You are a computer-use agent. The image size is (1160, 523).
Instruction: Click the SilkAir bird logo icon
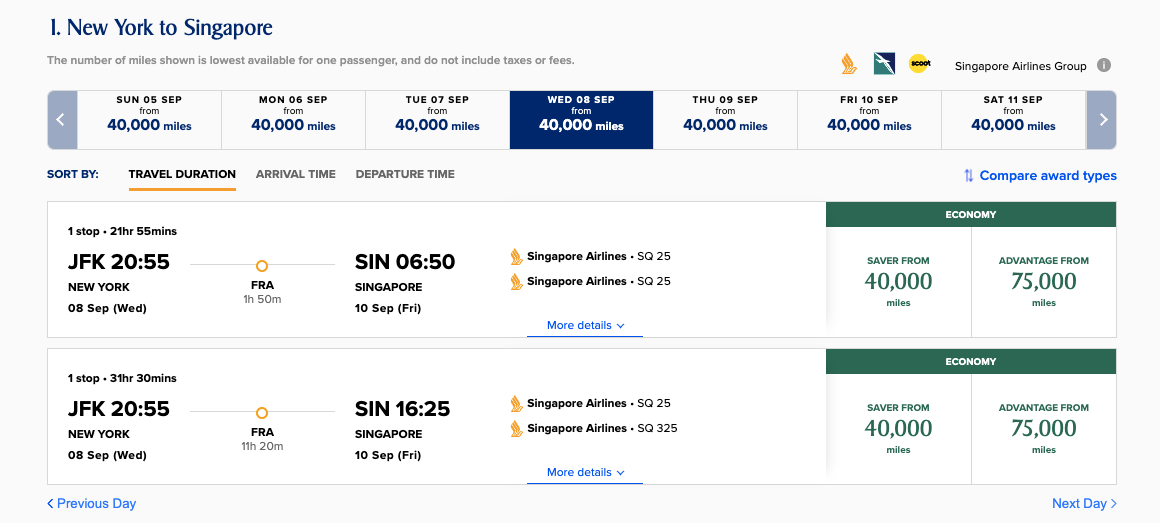click(883, 64)
